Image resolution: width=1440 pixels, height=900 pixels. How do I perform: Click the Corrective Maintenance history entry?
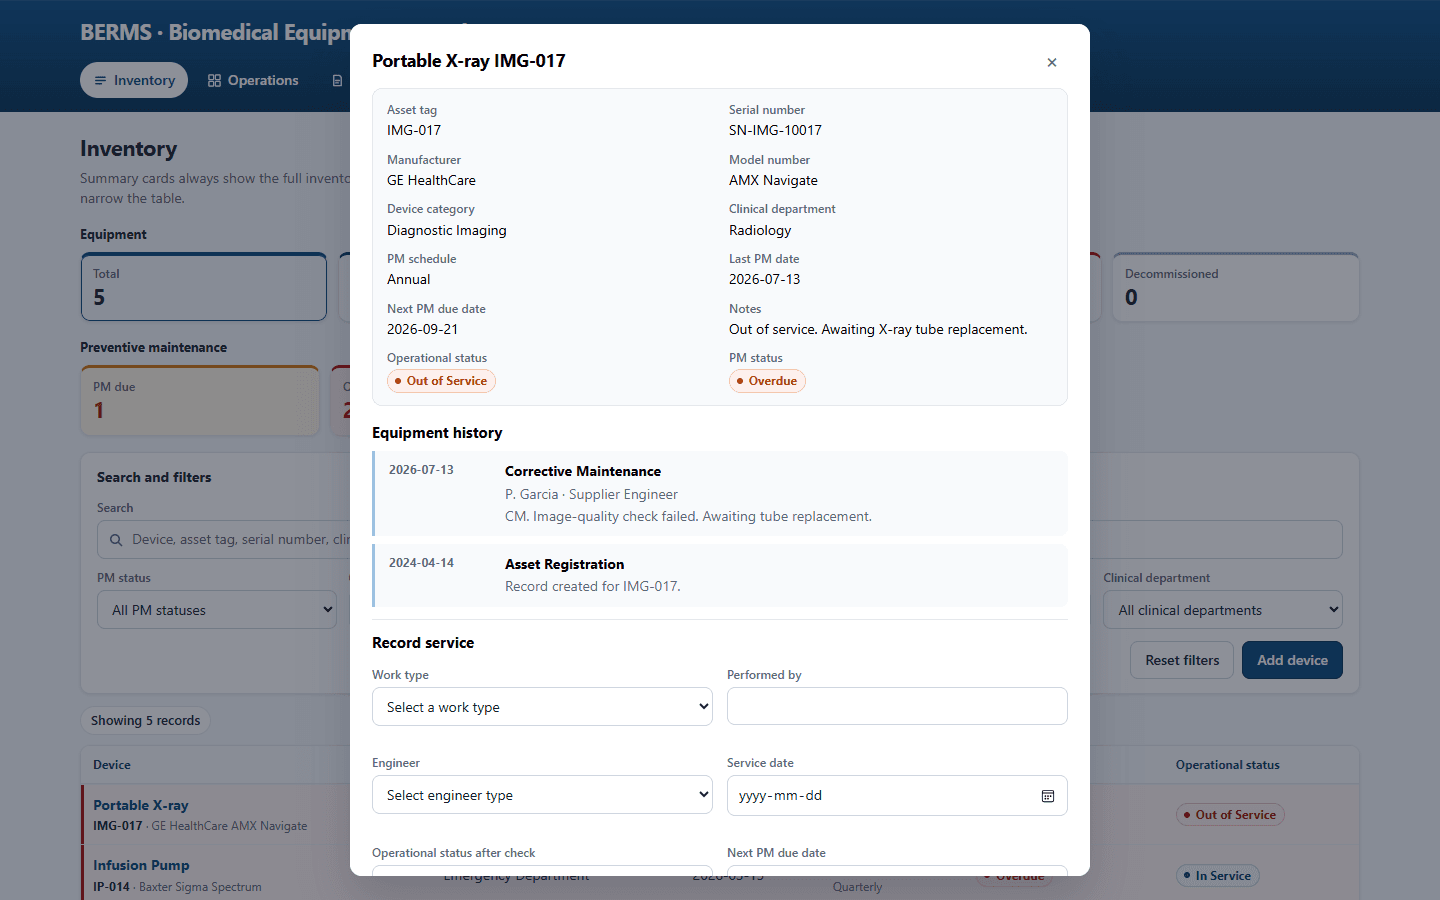coord(720,494)
